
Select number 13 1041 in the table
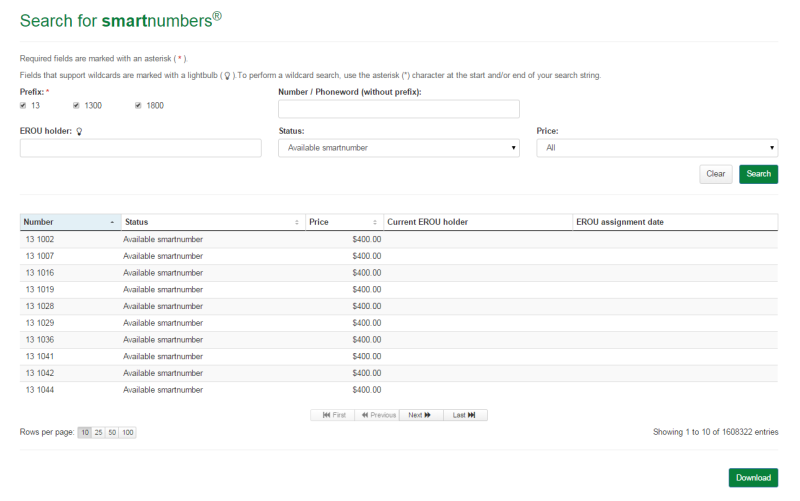[x=40, y=357]
